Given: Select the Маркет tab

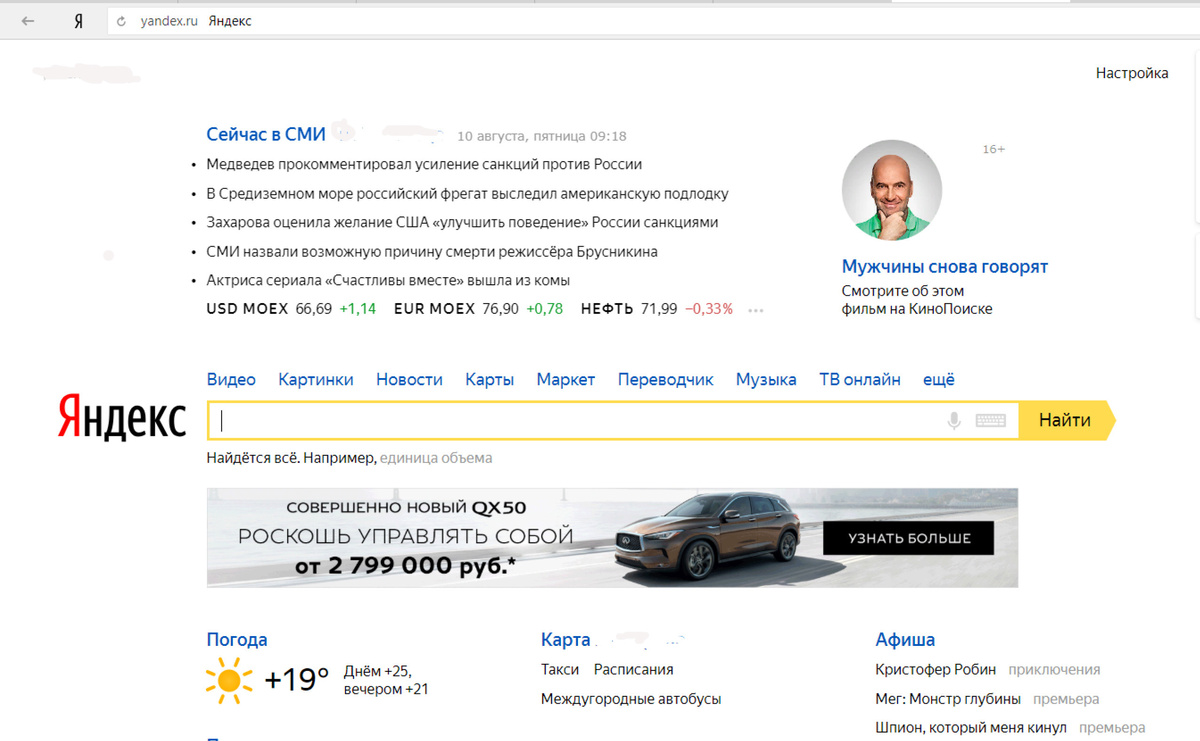Looking at the screenshot, I should coord(566,379).
